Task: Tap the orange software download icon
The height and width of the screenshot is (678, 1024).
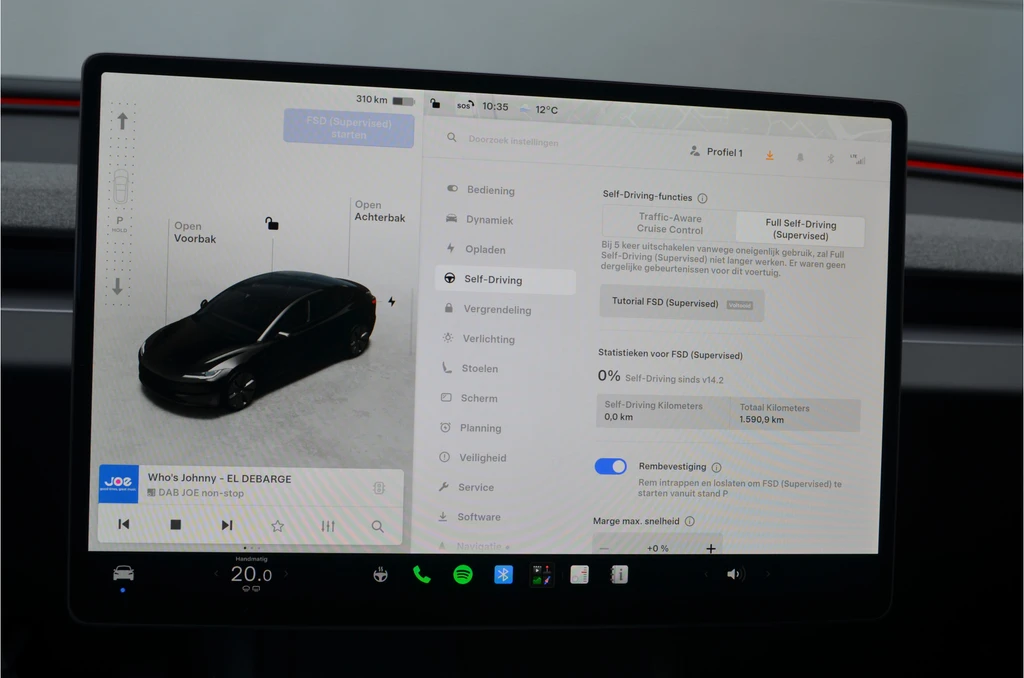Action: coord(770,155)
